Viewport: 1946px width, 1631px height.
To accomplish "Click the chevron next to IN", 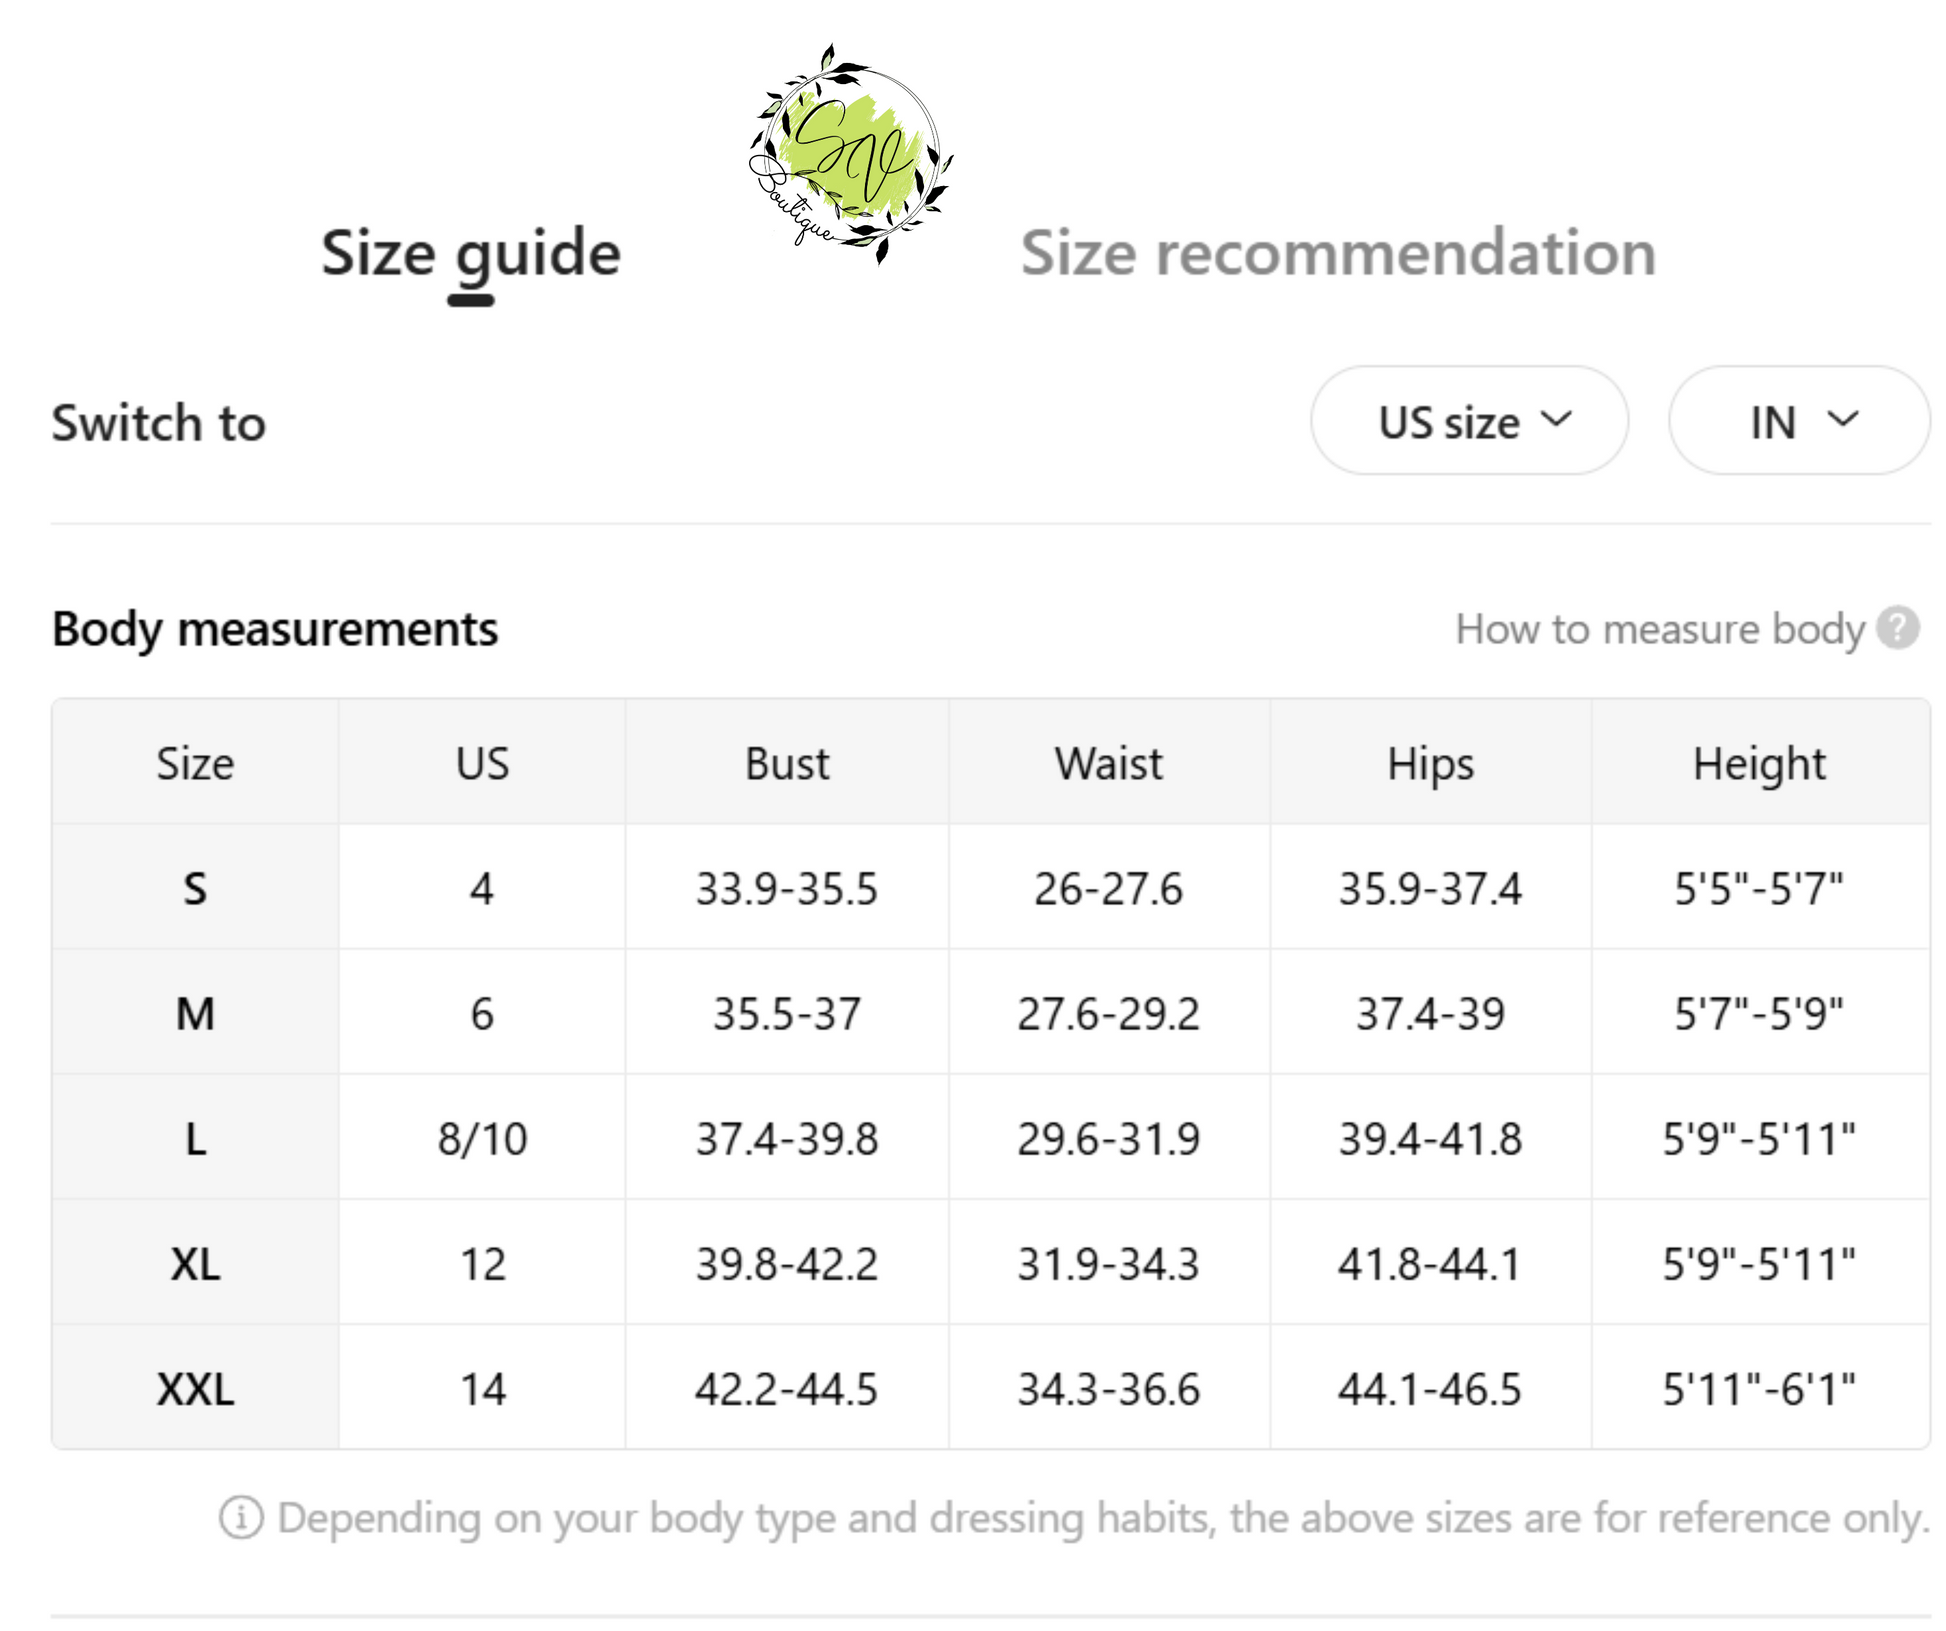I will [1842, 419].
